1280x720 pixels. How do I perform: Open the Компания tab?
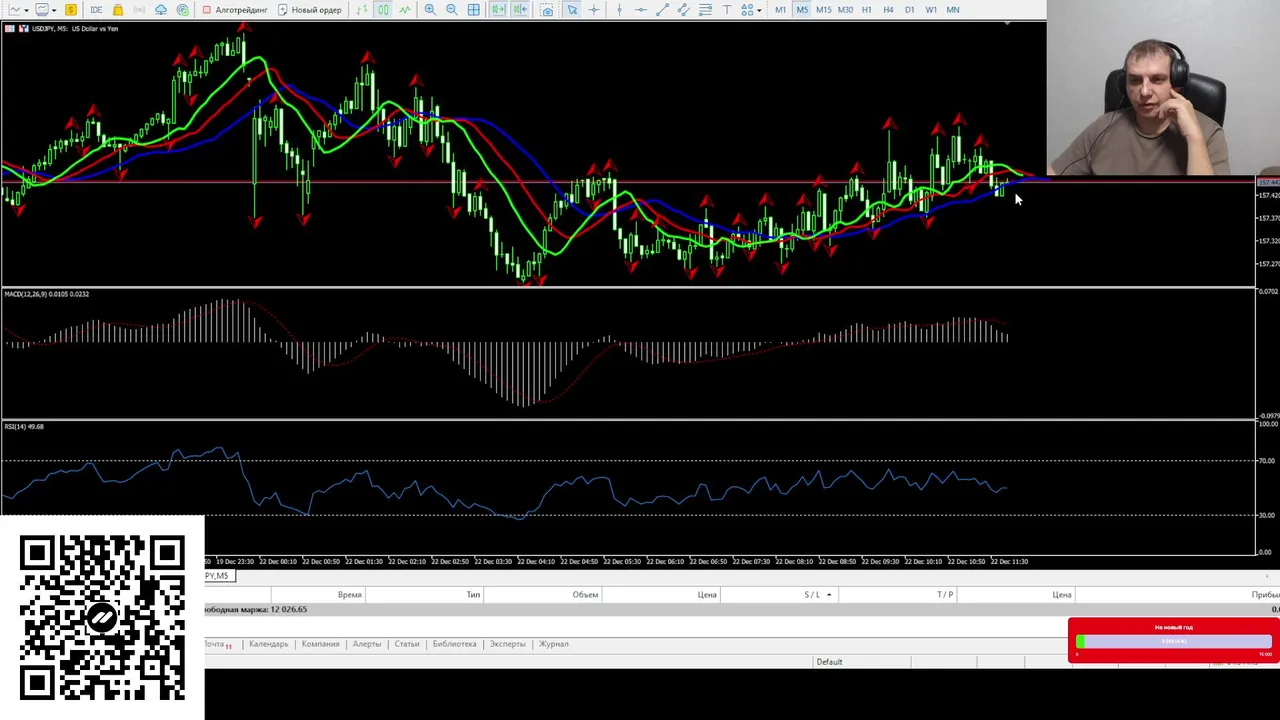pyautogui.click(x=320, y=644)
